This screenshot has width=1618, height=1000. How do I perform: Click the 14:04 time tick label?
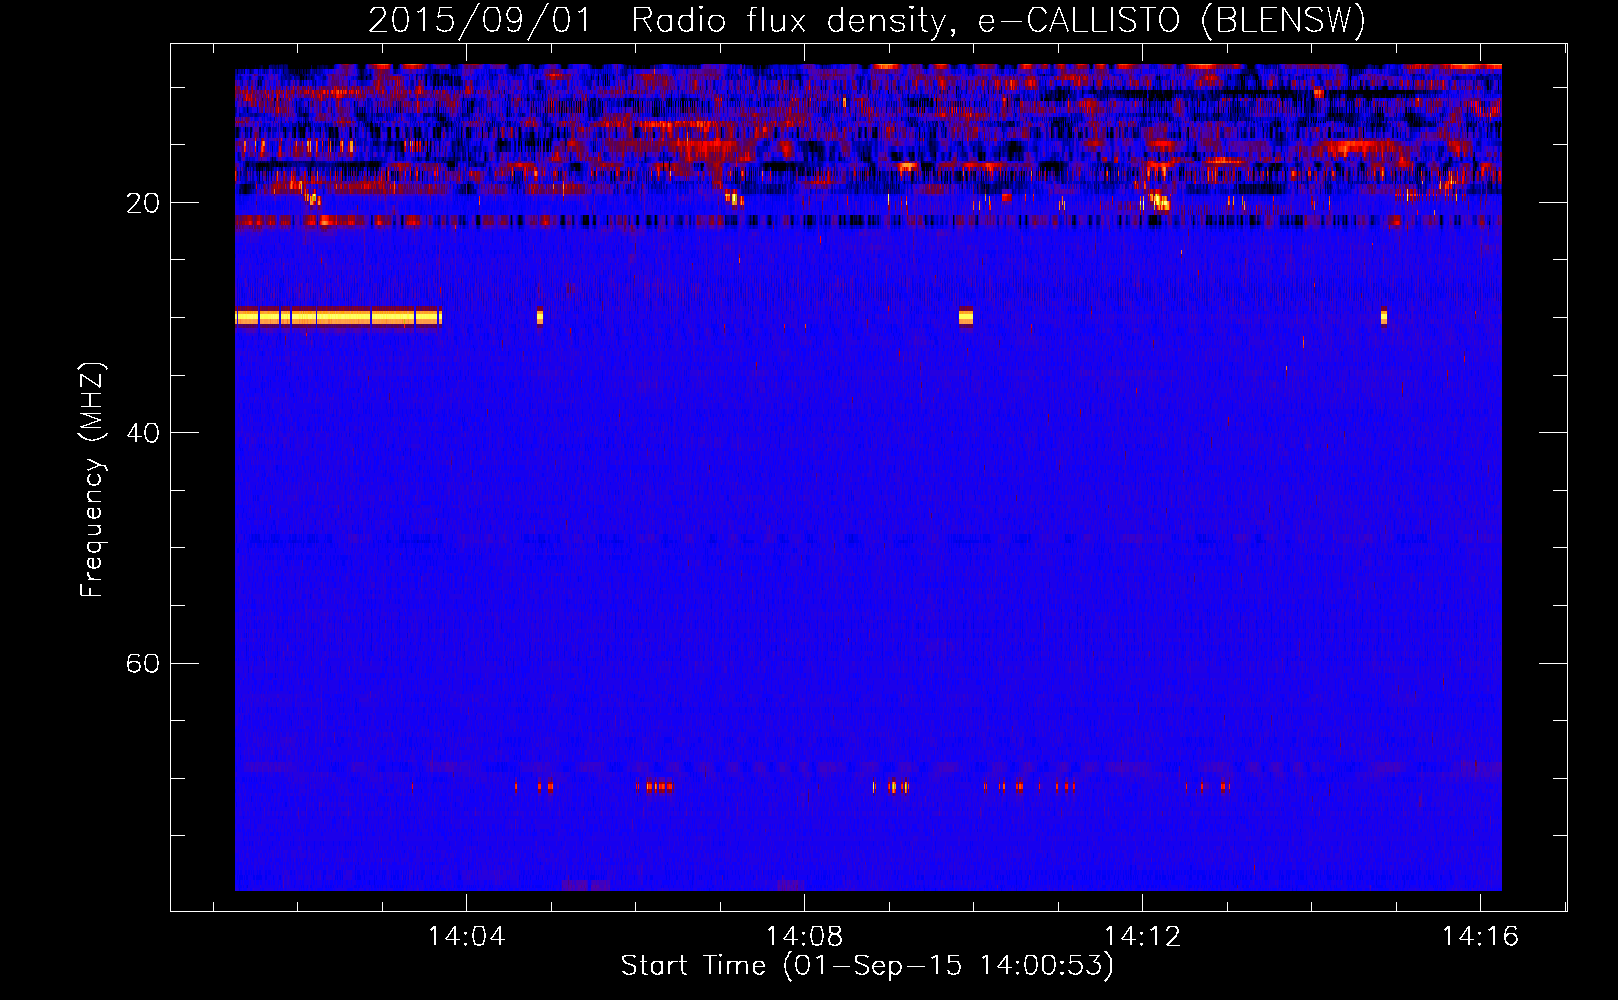click(466, 936)
